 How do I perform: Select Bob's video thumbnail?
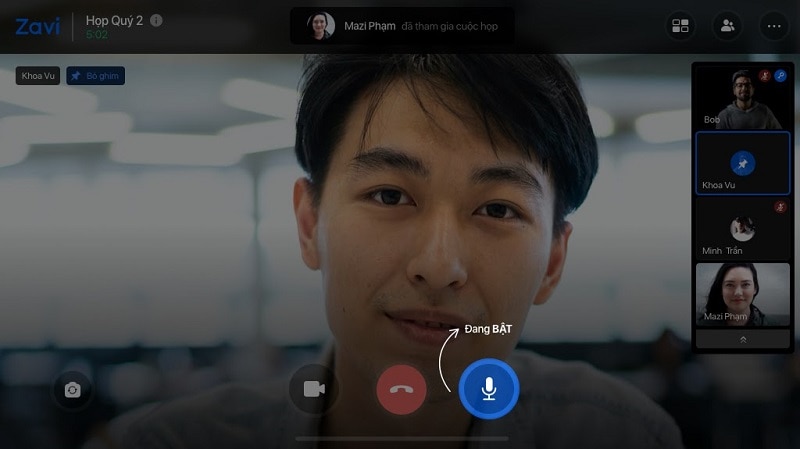click(x=743, y=97)
